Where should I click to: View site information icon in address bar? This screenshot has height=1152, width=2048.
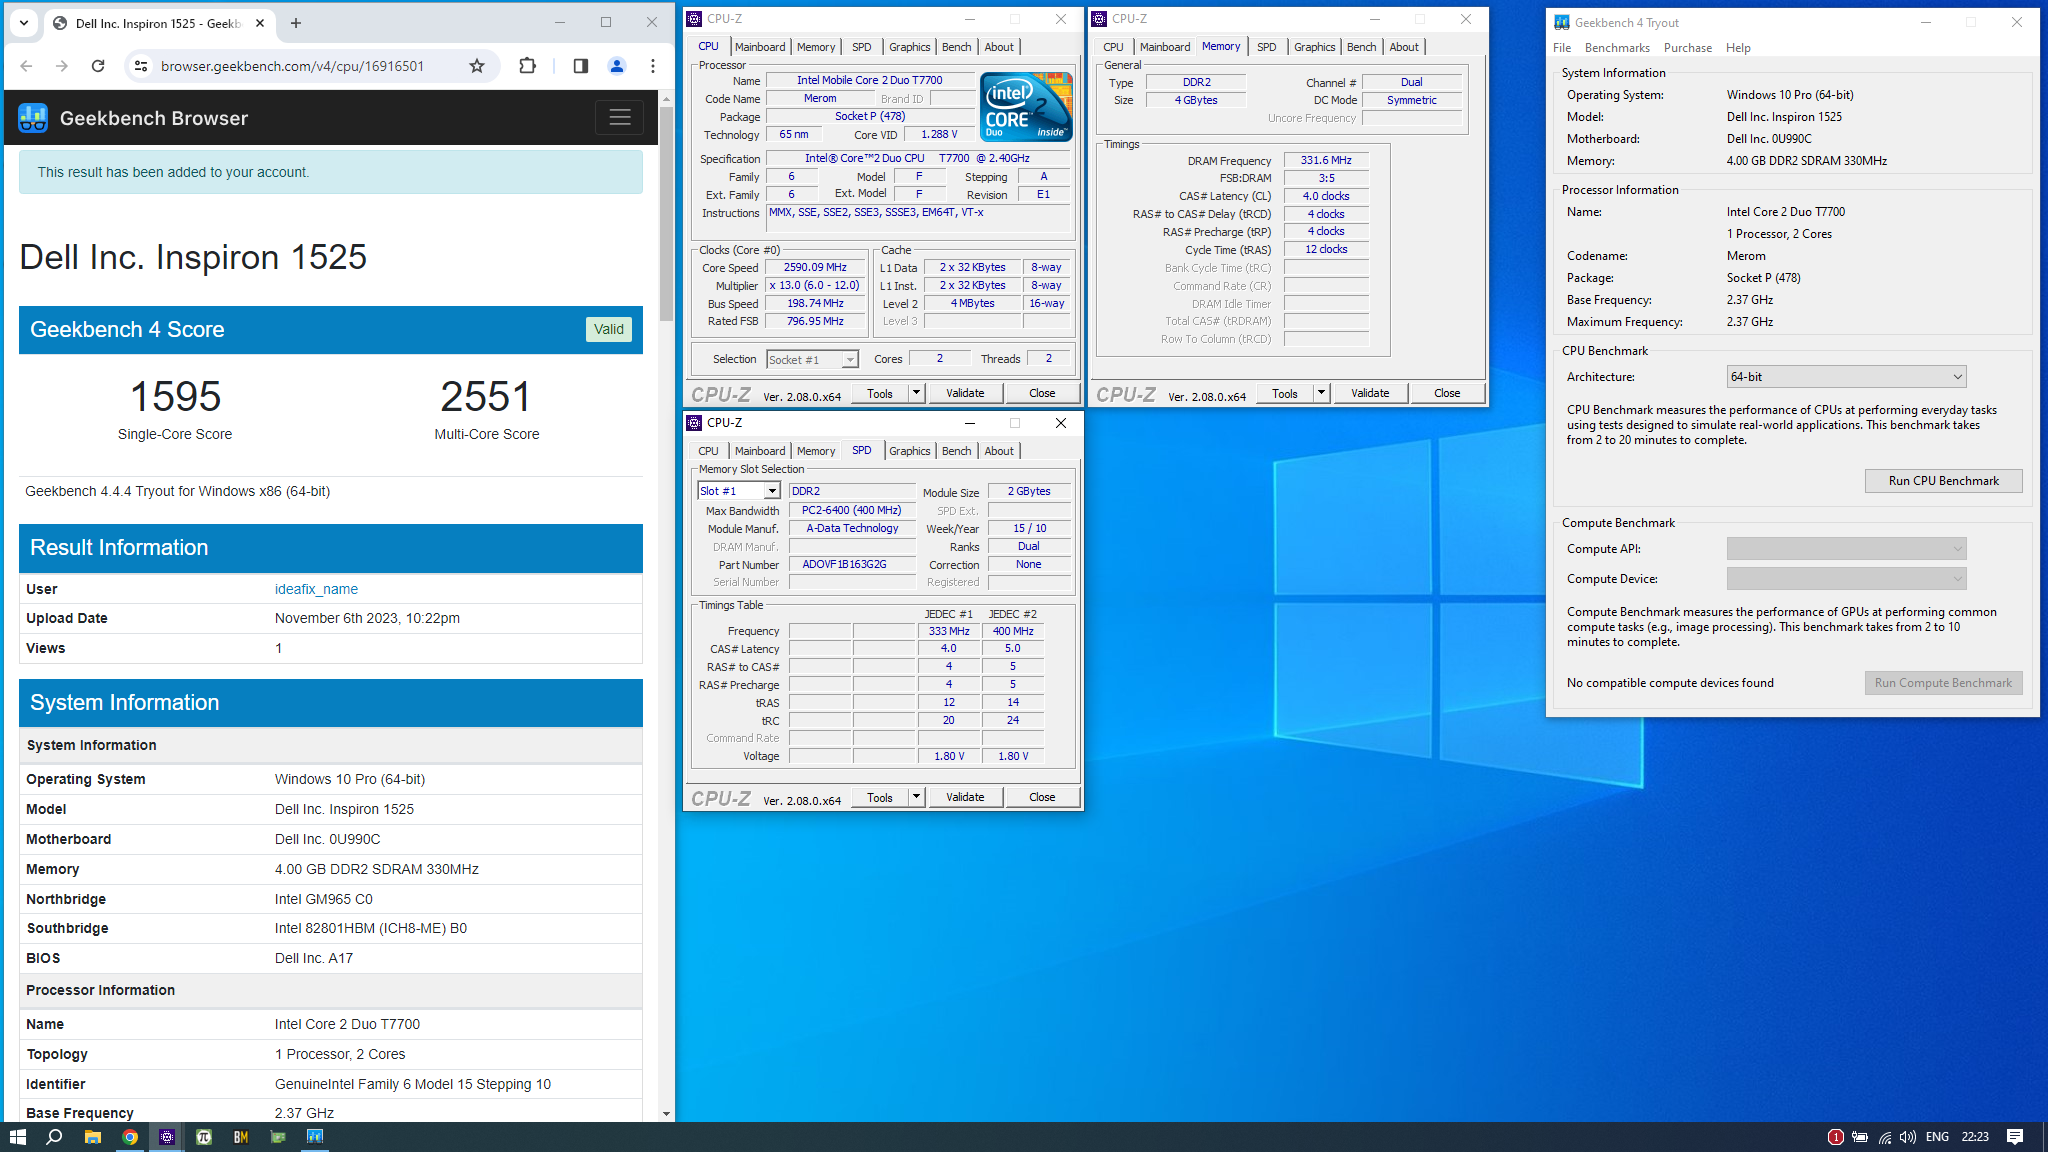tap(141, 66)
